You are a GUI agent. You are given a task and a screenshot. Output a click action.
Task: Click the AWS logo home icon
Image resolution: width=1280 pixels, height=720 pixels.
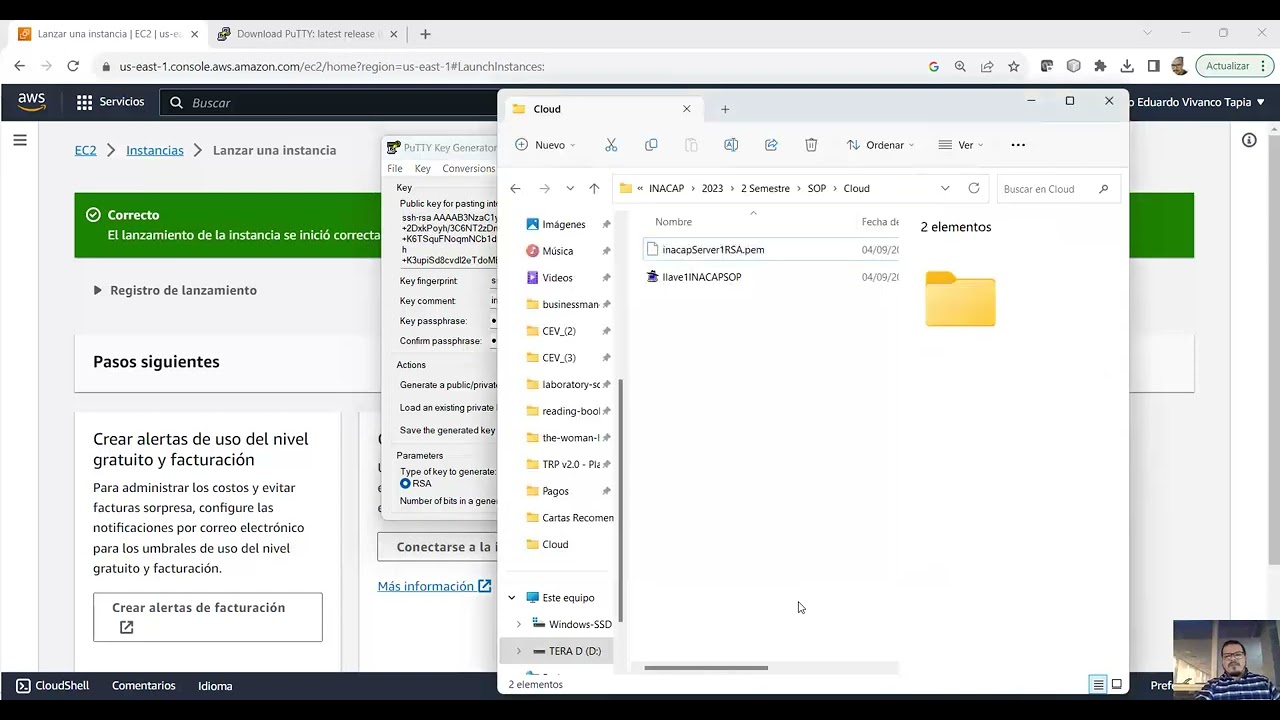32,102
